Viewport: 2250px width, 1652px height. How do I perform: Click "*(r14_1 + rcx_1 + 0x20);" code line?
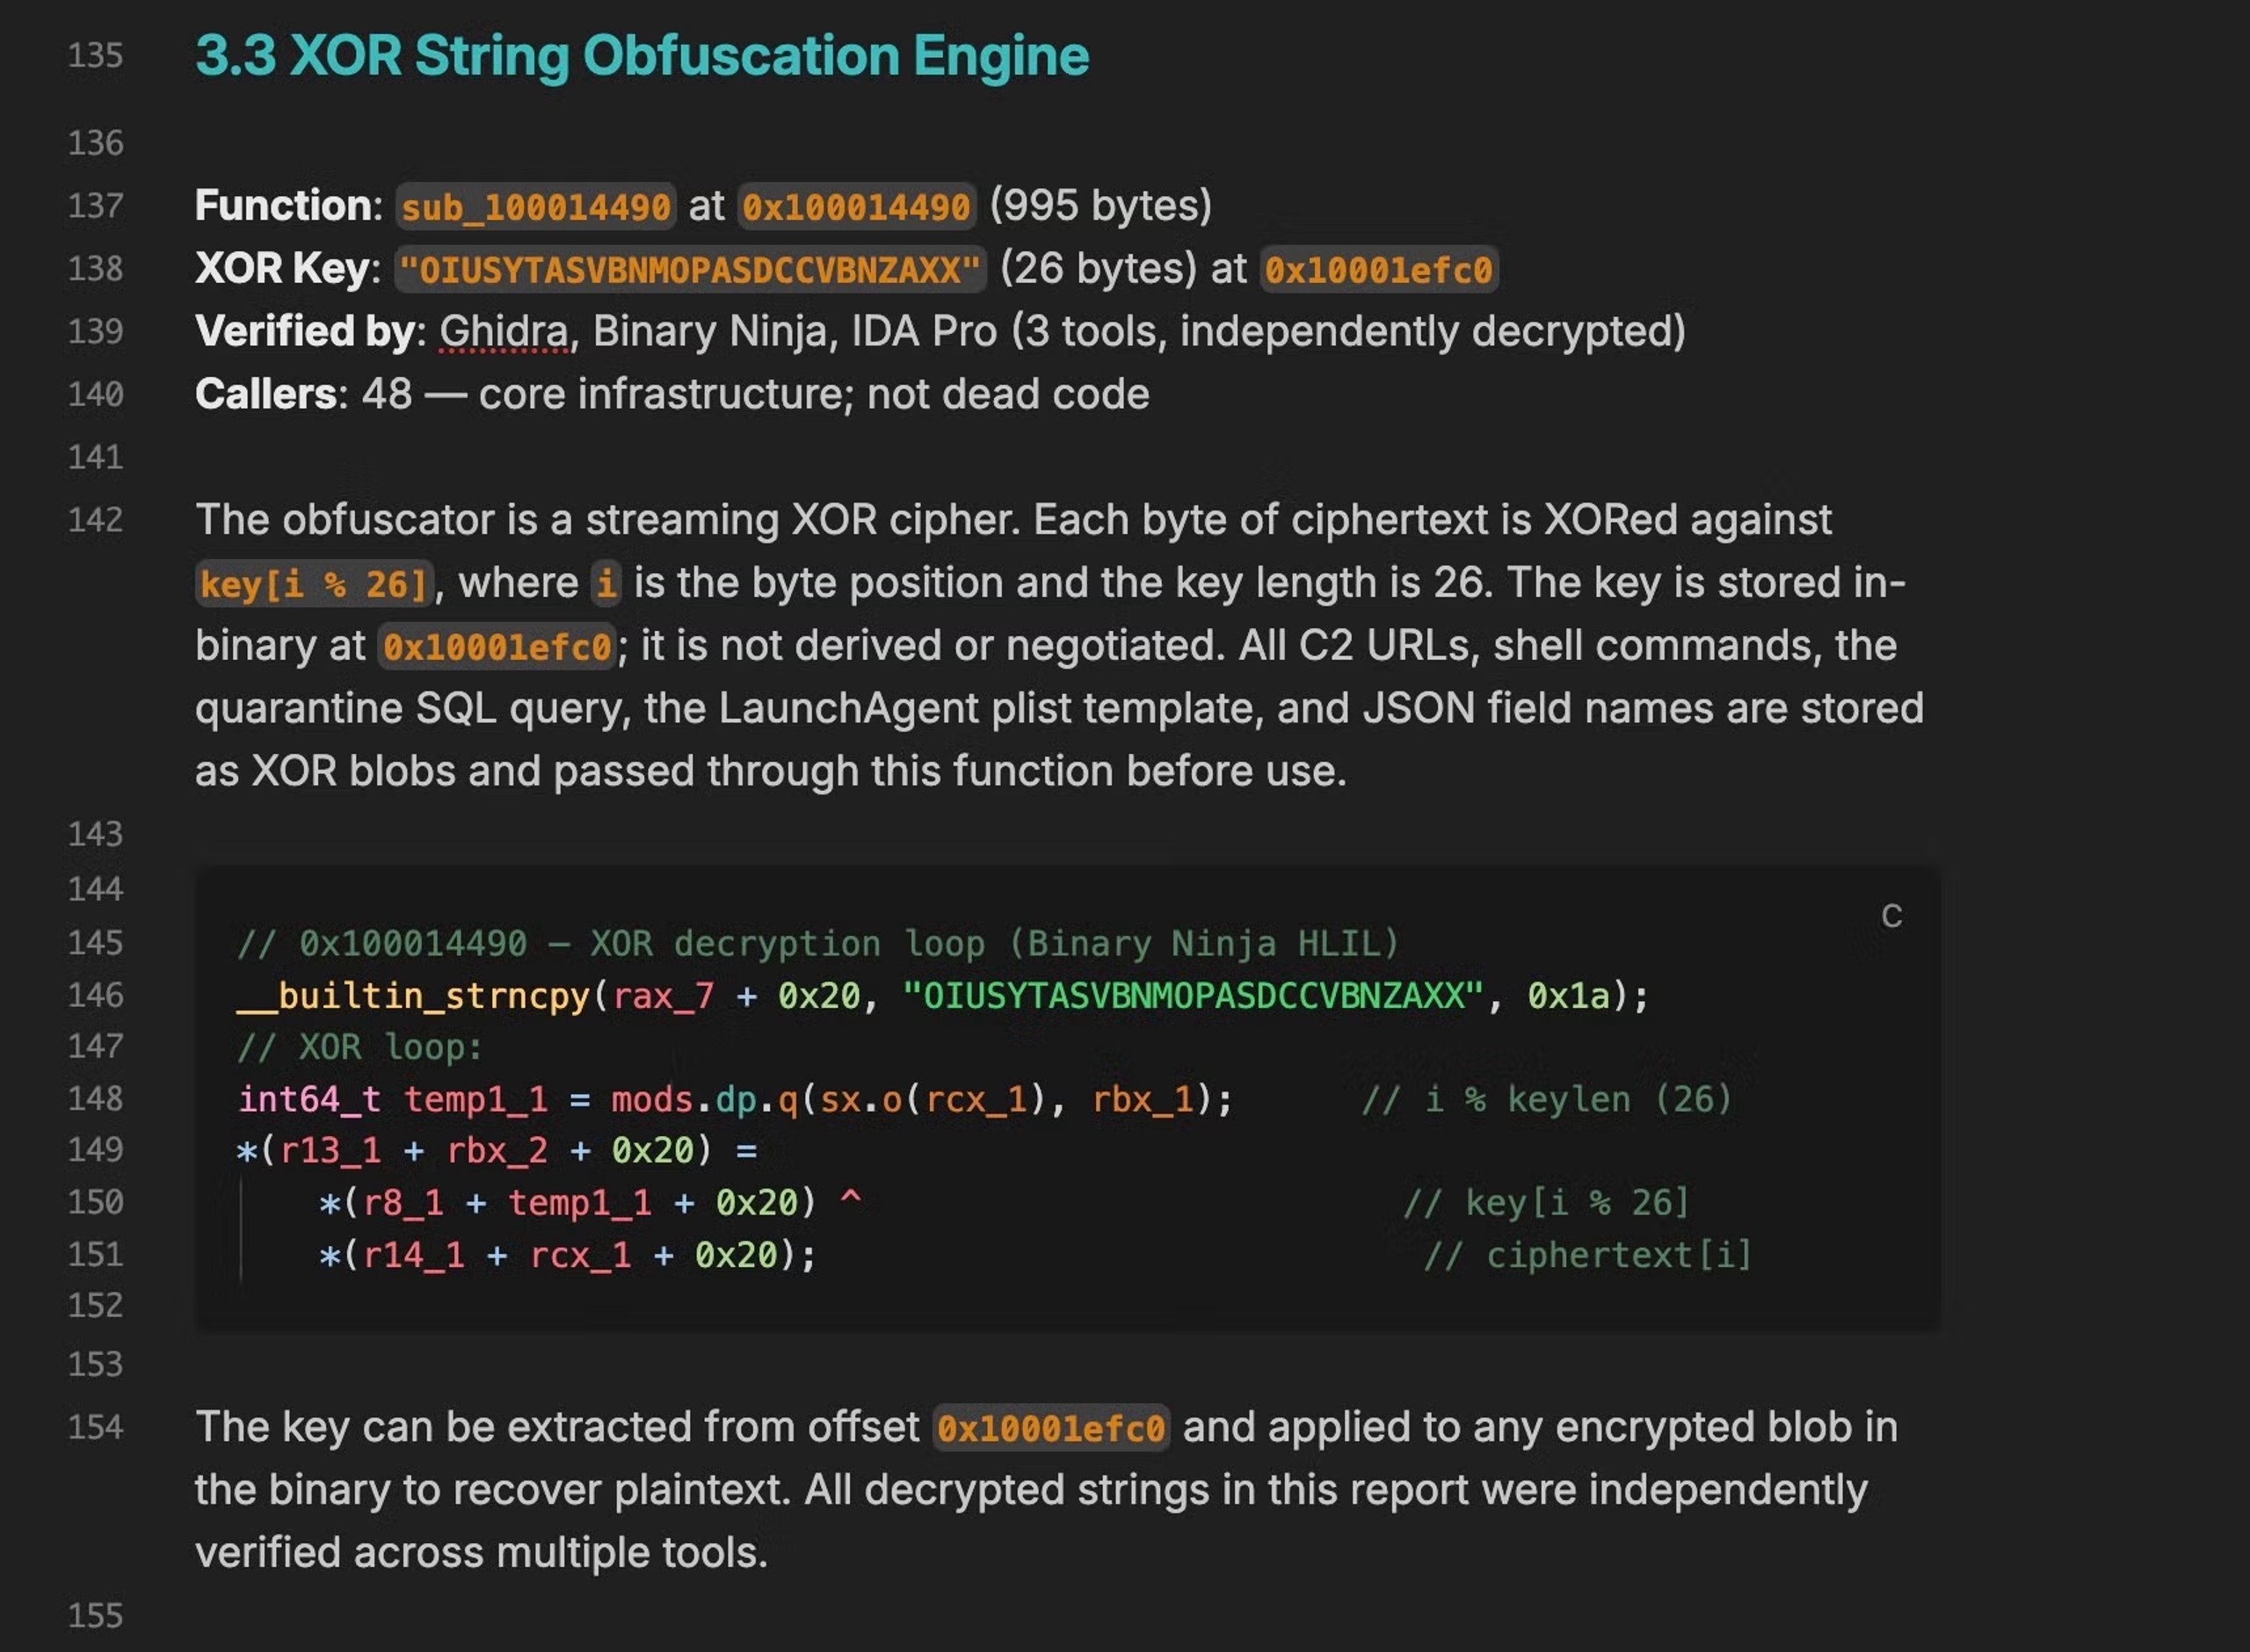[568, 1255]
